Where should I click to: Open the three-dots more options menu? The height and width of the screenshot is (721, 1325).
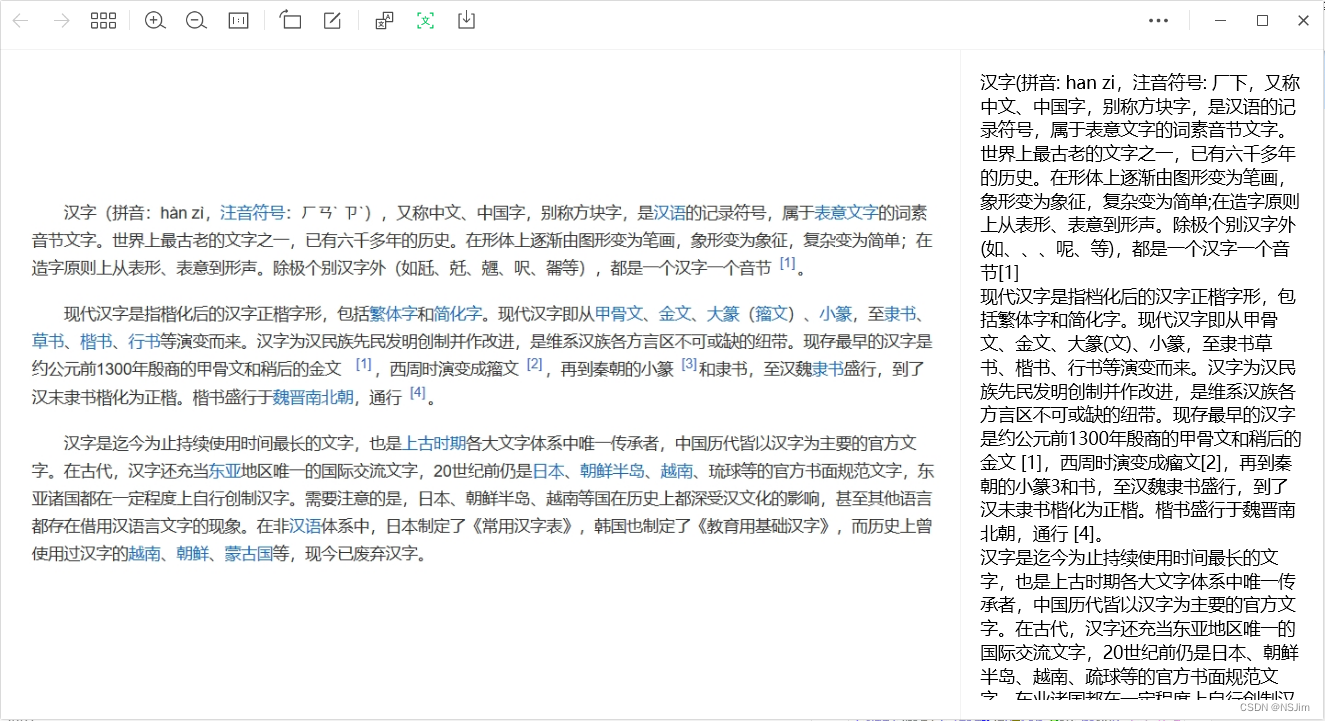(x=1158, y=20)
